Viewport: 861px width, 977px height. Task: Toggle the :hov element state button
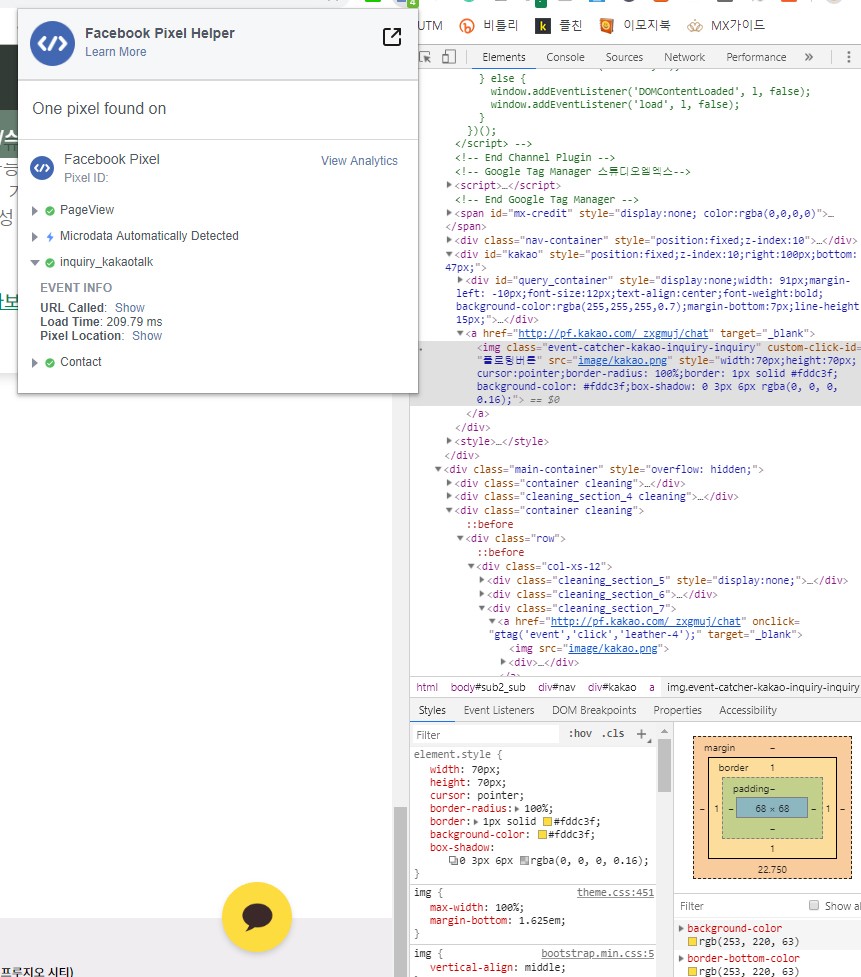tap(580, 734)
